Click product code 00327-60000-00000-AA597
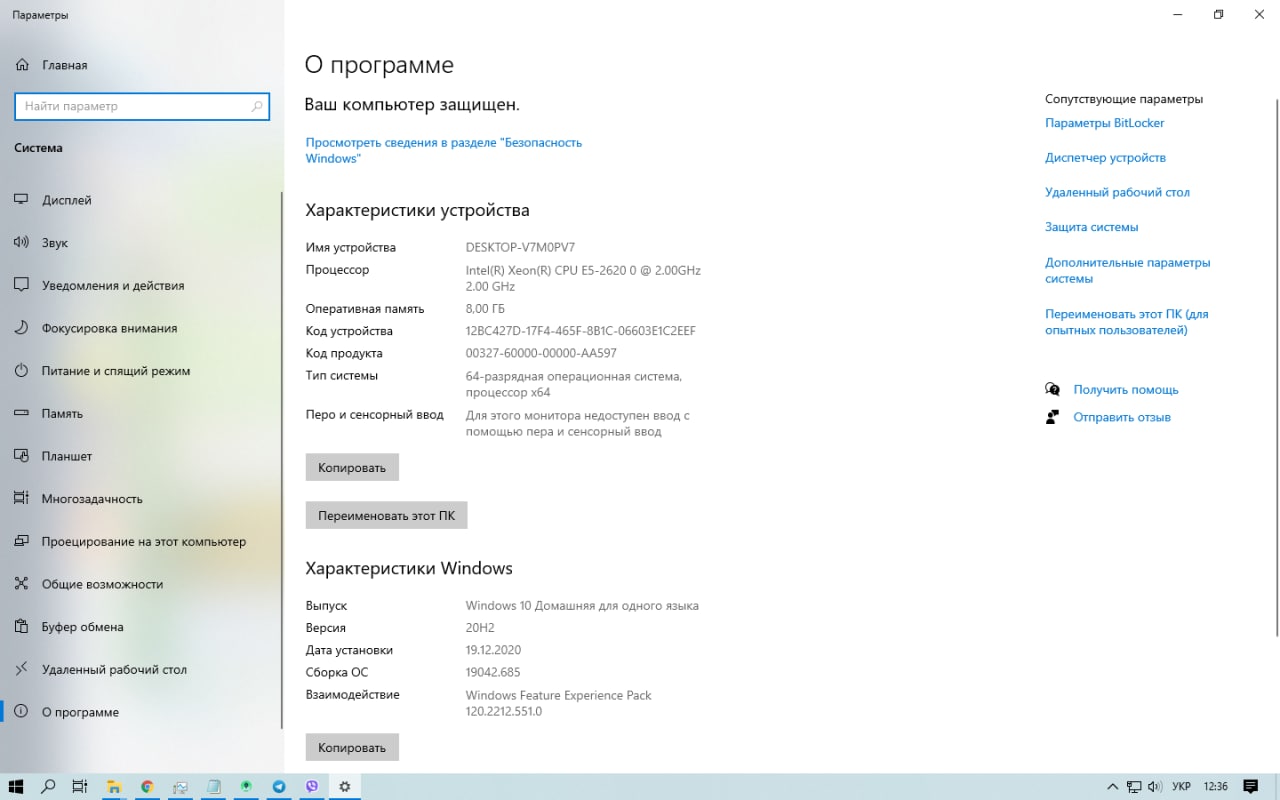Viewport: 1280px width, 800px height. click(x=541, y=353)
